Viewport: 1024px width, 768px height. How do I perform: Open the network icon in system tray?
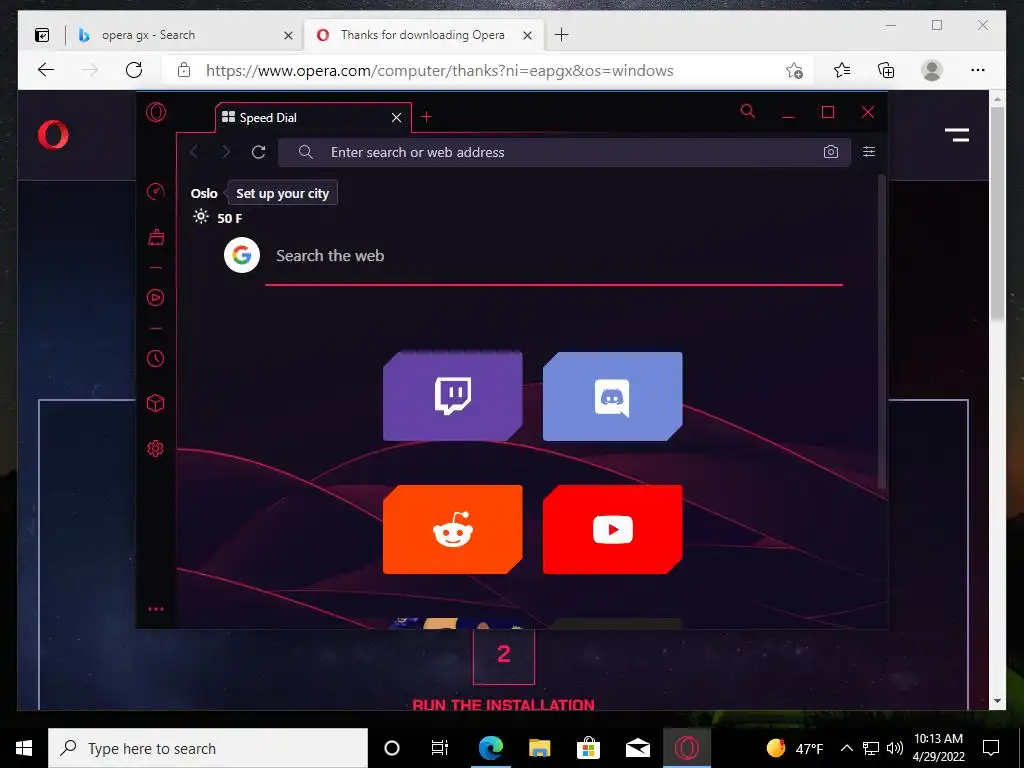tap(871, 748)
